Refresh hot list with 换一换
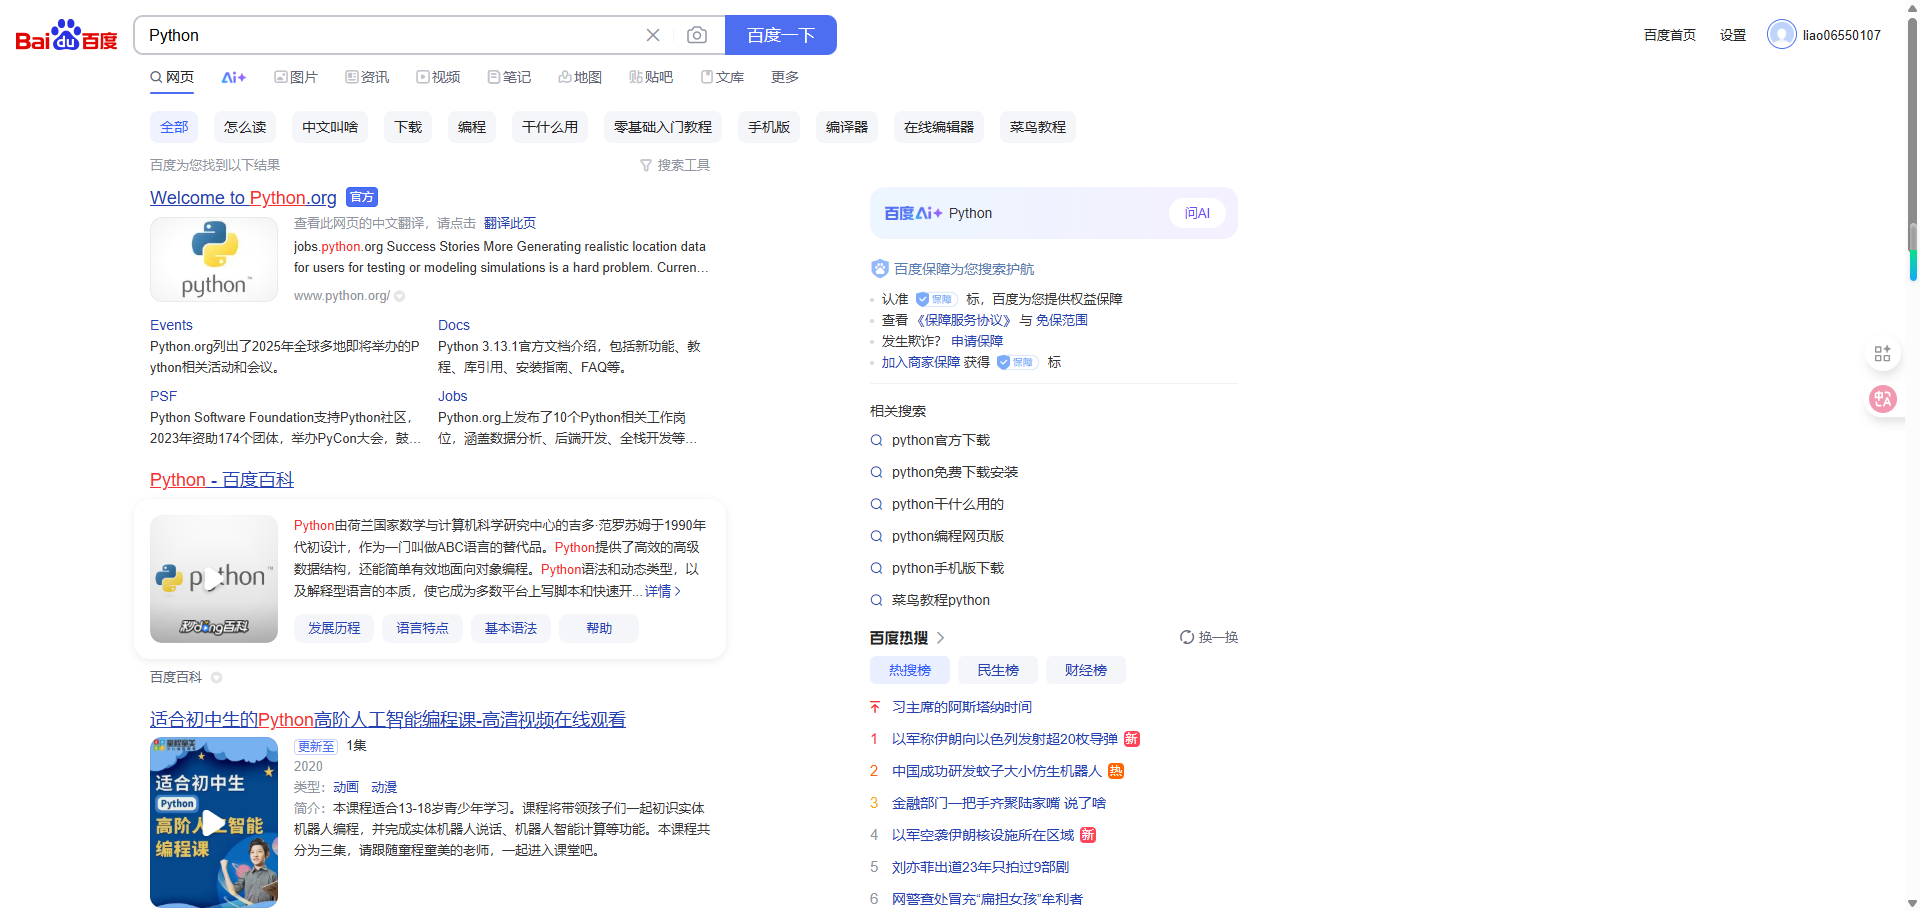This screenshot has width=1920, height=911. coord(1209,637)
